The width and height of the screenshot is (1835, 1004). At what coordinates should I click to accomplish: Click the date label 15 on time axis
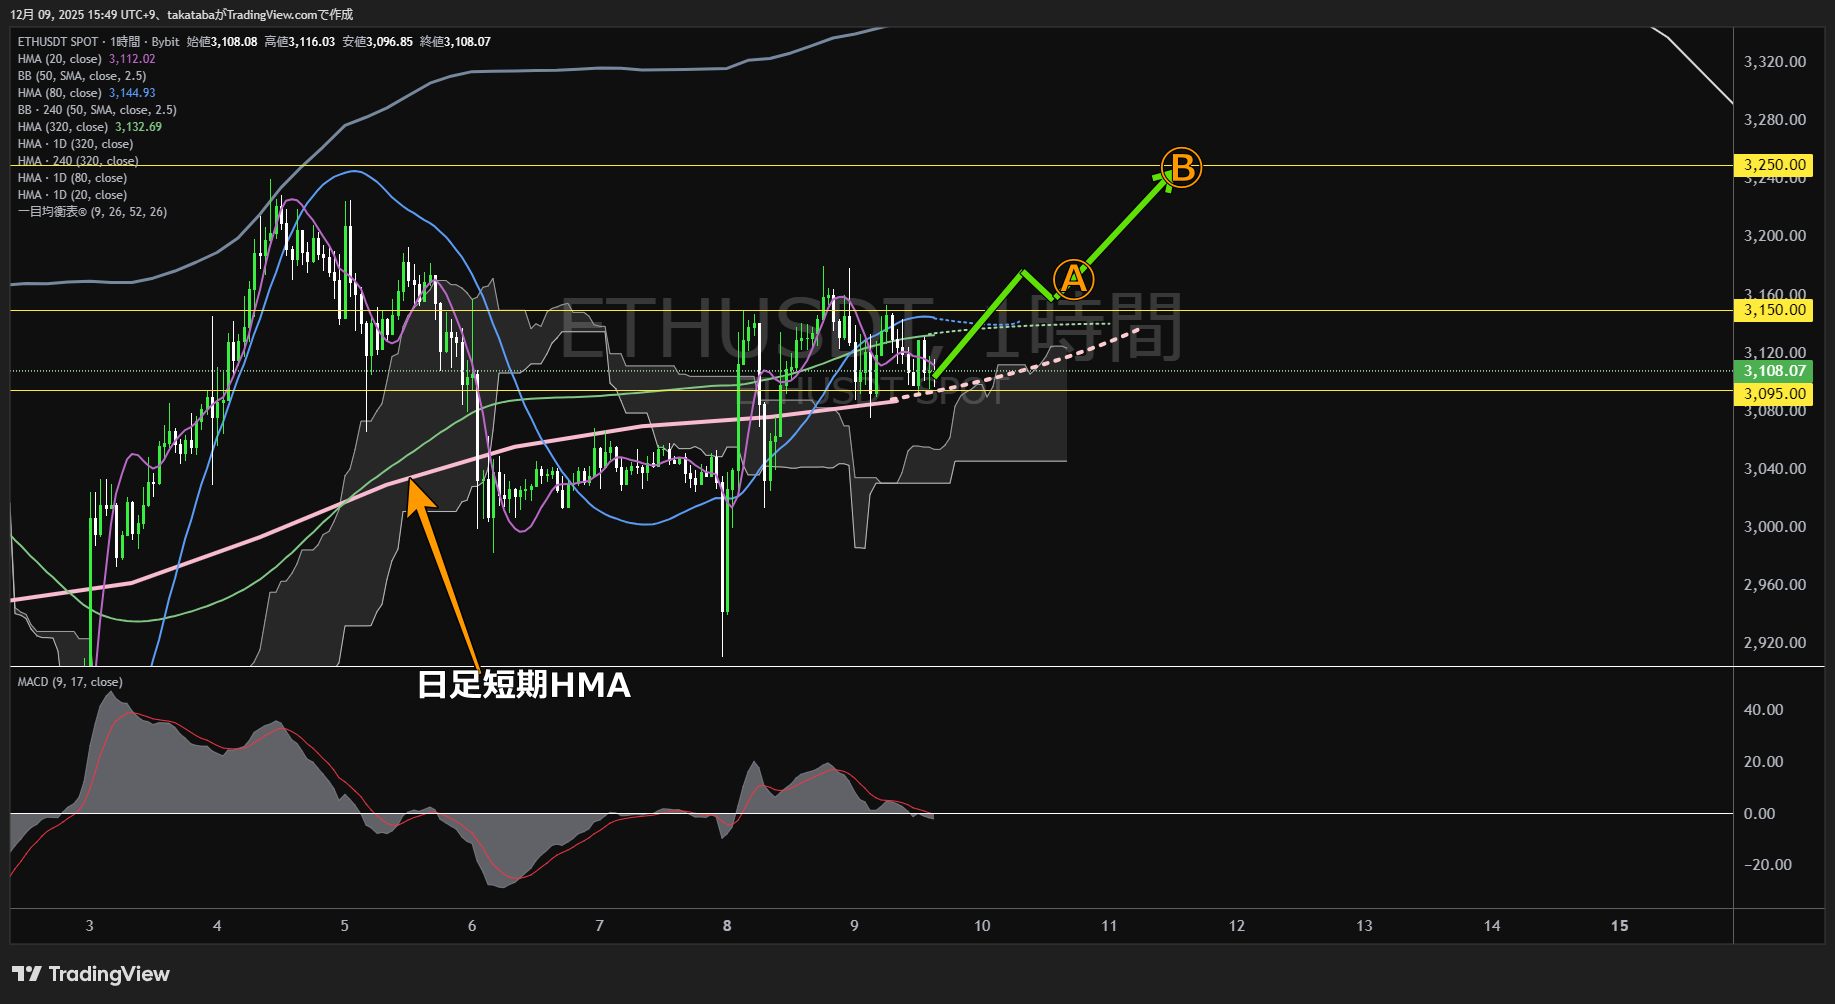(x=1619, y=926)
